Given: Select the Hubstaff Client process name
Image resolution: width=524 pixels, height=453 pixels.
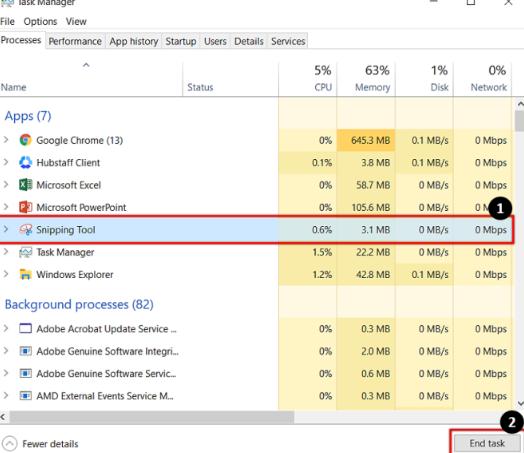Looking at the screenshot, I should point(68,163).
